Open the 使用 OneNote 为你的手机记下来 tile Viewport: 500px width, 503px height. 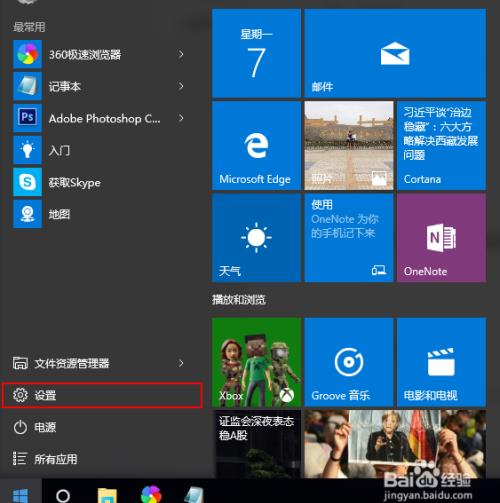(x=349, y=238)
